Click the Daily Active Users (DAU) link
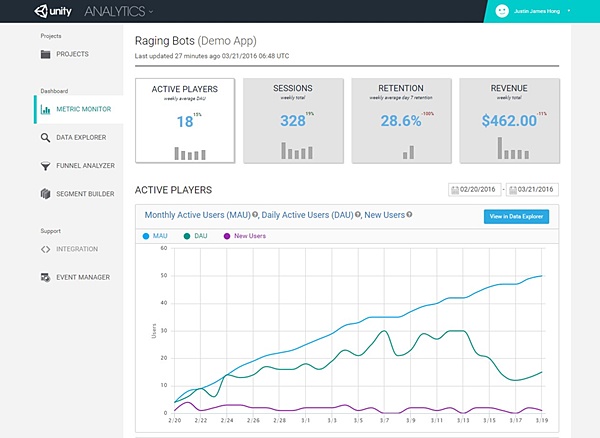This screenshot has width=600, height=438. tap(307, 215)
